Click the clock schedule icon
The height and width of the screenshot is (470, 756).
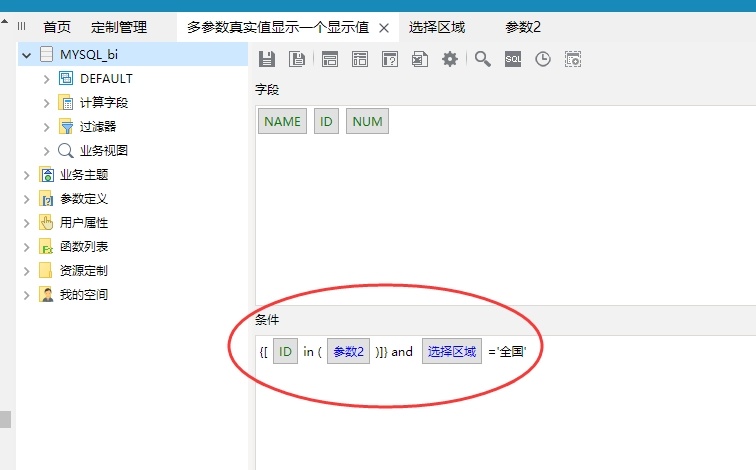point(543,59)
